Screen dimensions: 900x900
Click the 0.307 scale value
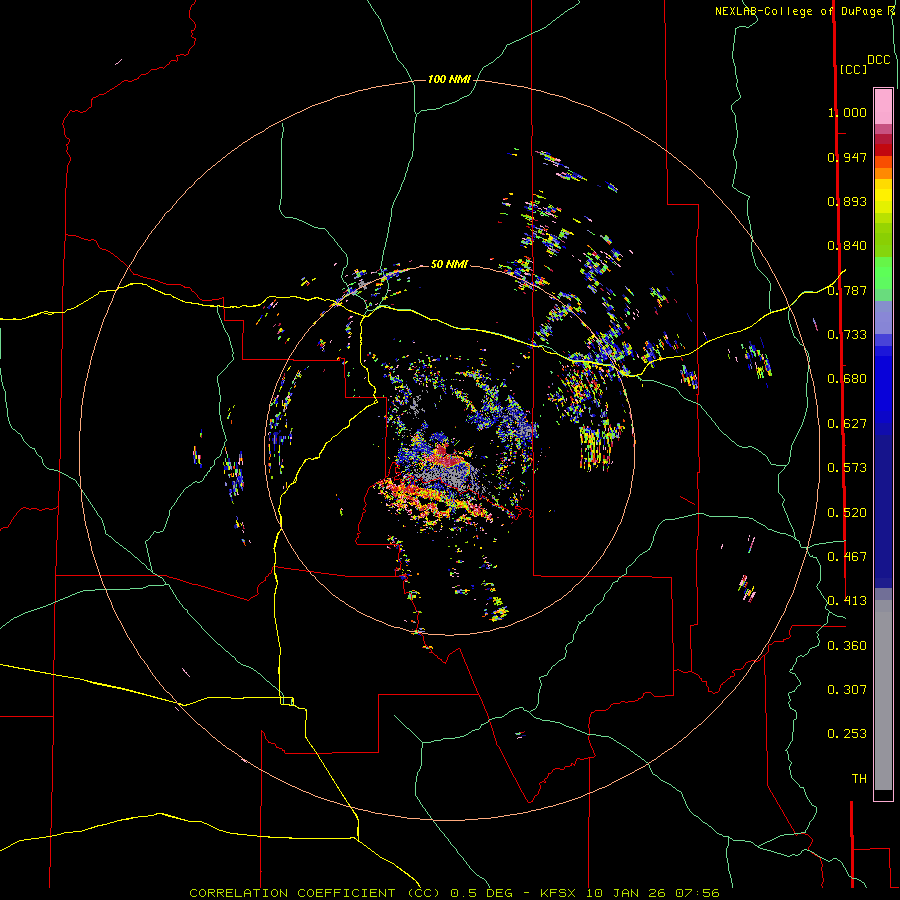coord(847,689)
